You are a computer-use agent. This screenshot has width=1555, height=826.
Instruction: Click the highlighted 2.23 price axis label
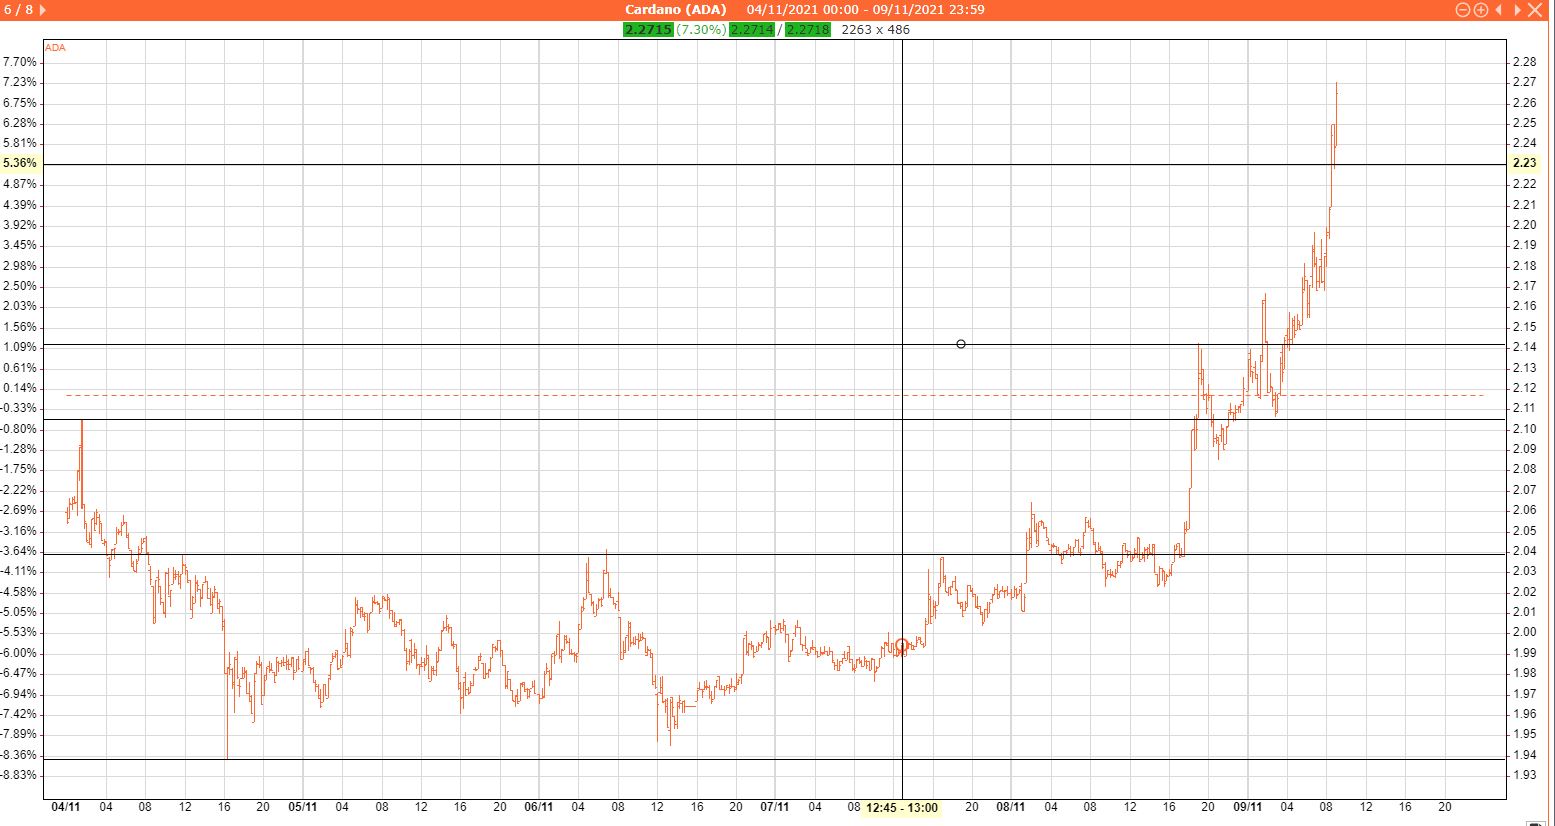click(1524, 163)
